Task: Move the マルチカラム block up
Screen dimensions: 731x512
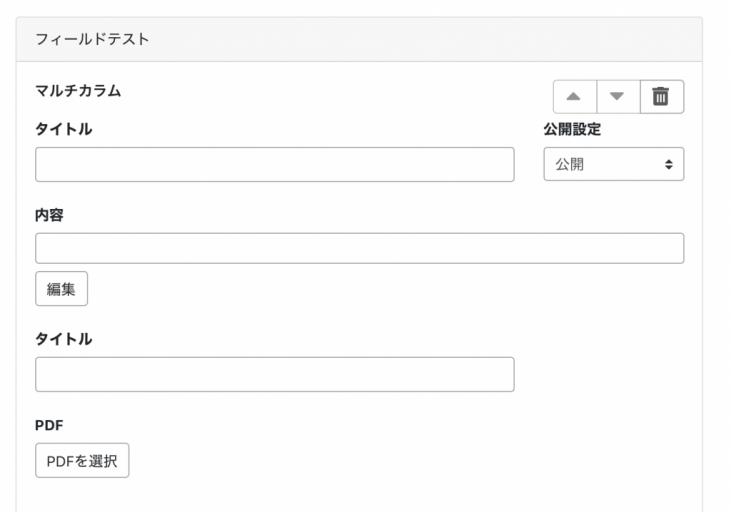Action: (x=575, y=97)
